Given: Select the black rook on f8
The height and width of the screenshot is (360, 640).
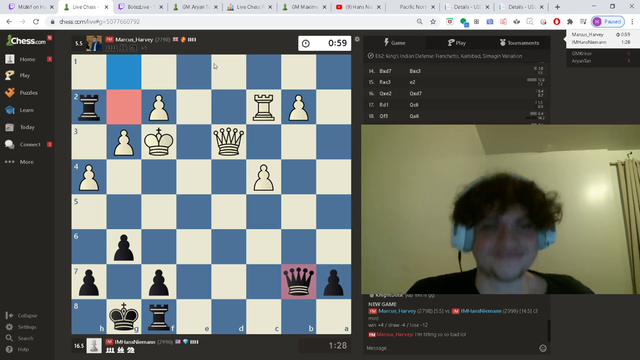Looking at the screenshot, I should pos(159,316).
